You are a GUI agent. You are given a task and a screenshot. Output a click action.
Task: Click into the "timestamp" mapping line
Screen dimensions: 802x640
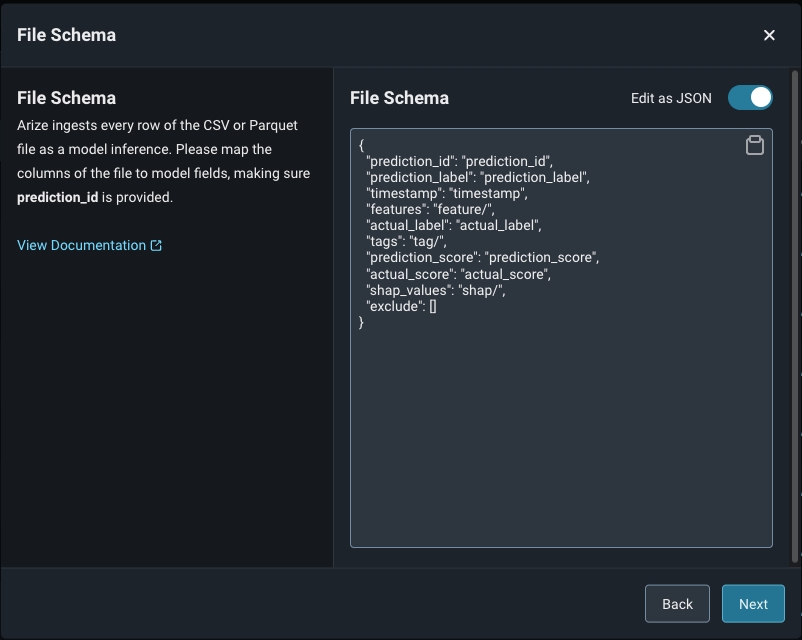446,193
